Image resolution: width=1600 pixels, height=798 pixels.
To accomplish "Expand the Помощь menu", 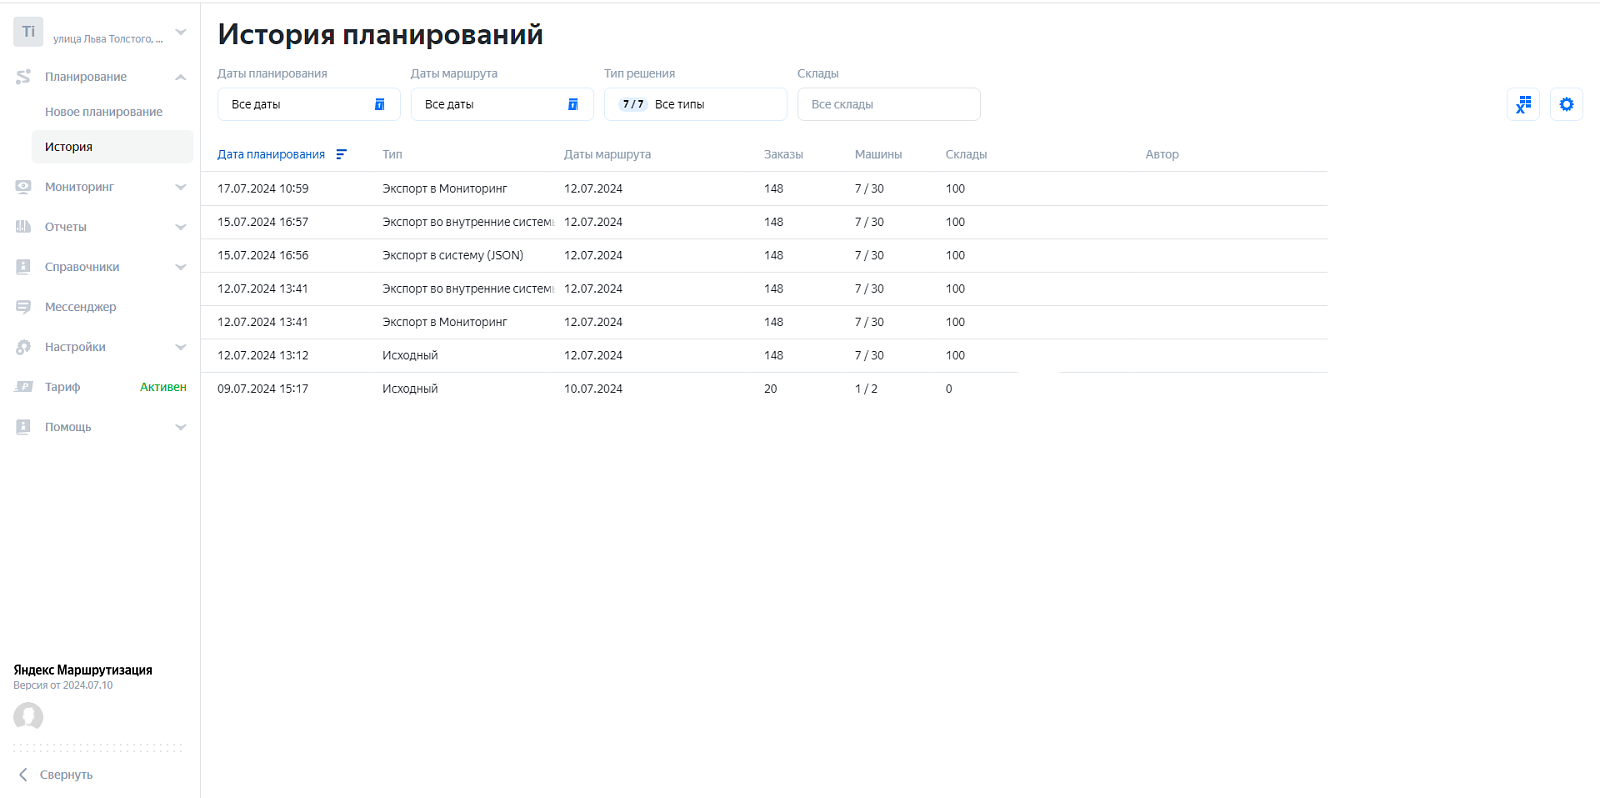I will pos(100,427).
